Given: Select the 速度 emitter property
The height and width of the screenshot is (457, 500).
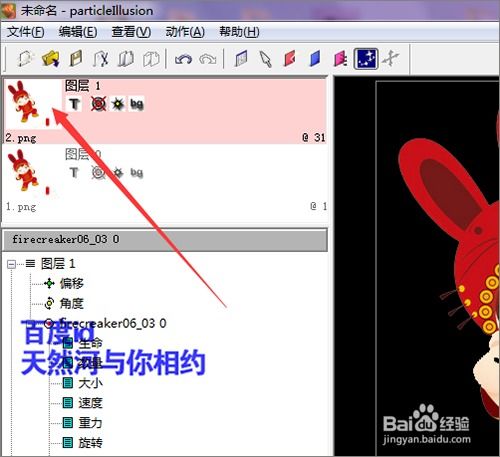Looking at the screenshot, I should pyautogui.click(x=90, y=403).
